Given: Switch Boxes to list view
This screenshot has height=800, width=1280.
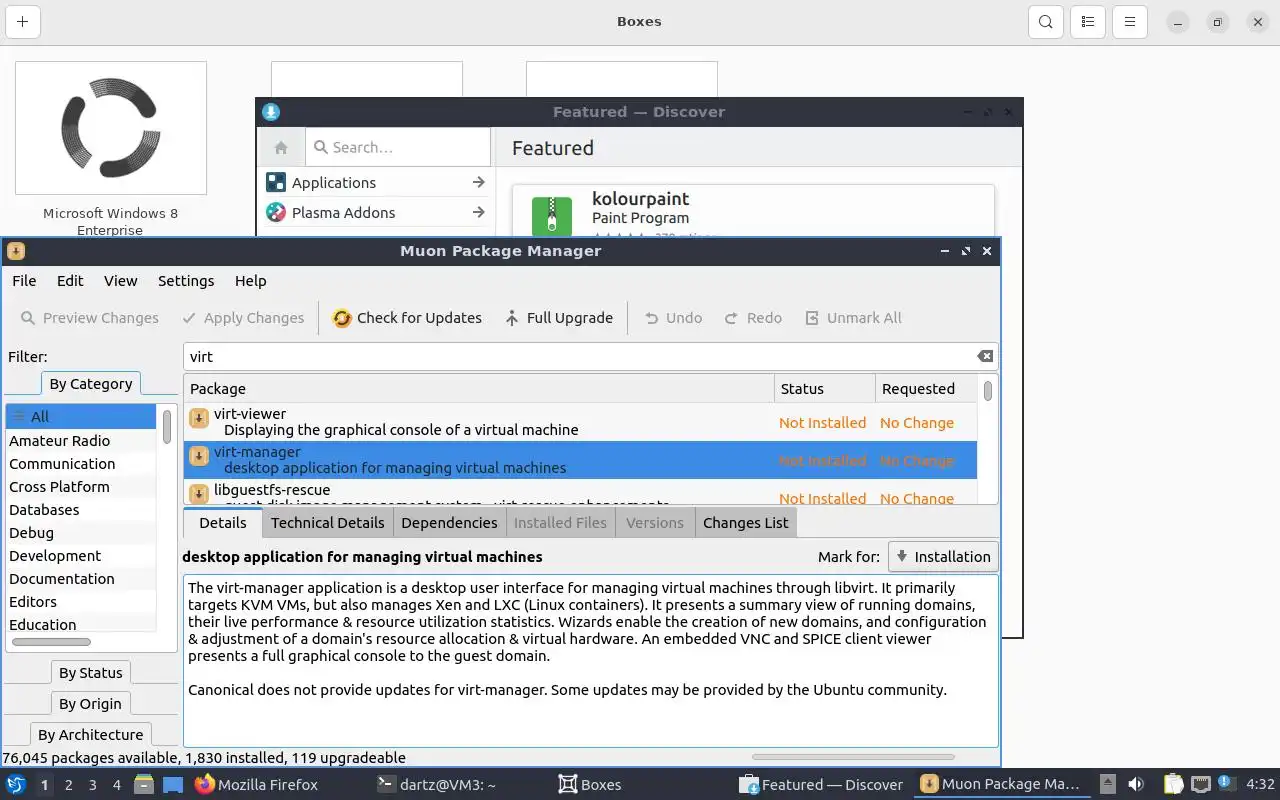Looking at the screenshot, I should click(1088, 22).
